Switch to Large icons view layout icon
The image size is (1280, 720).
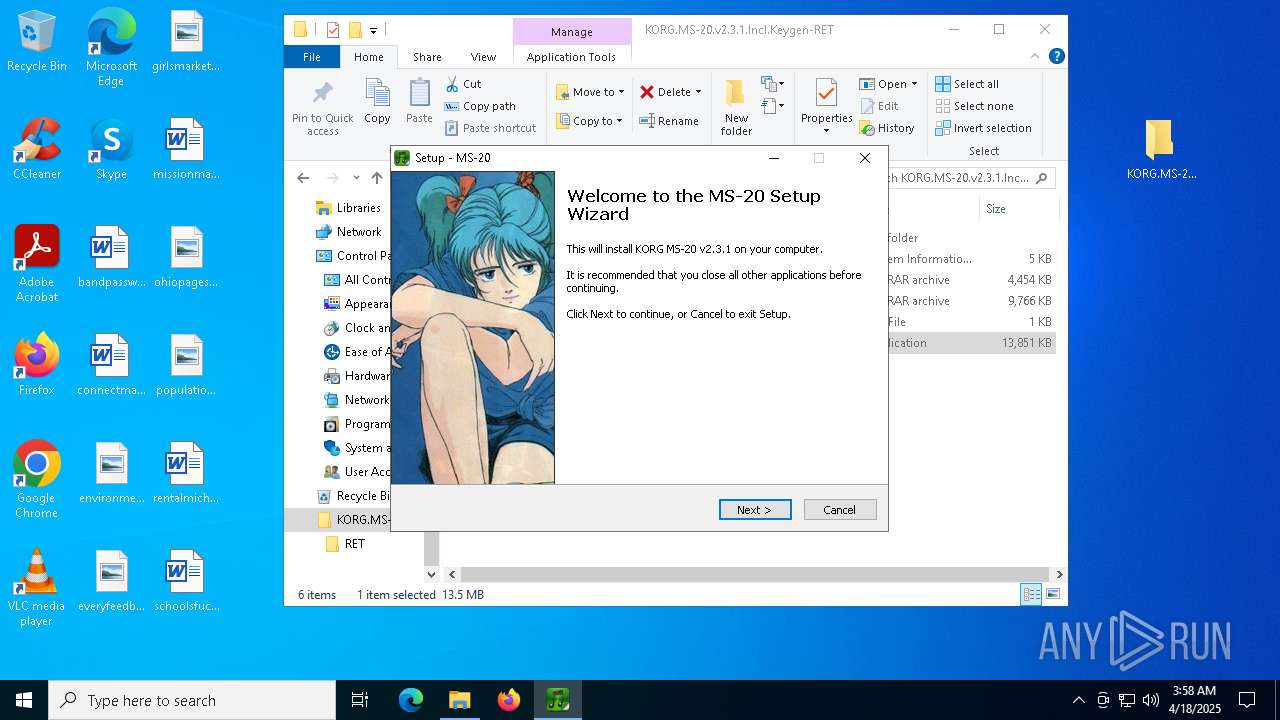tap(1053, 595)
